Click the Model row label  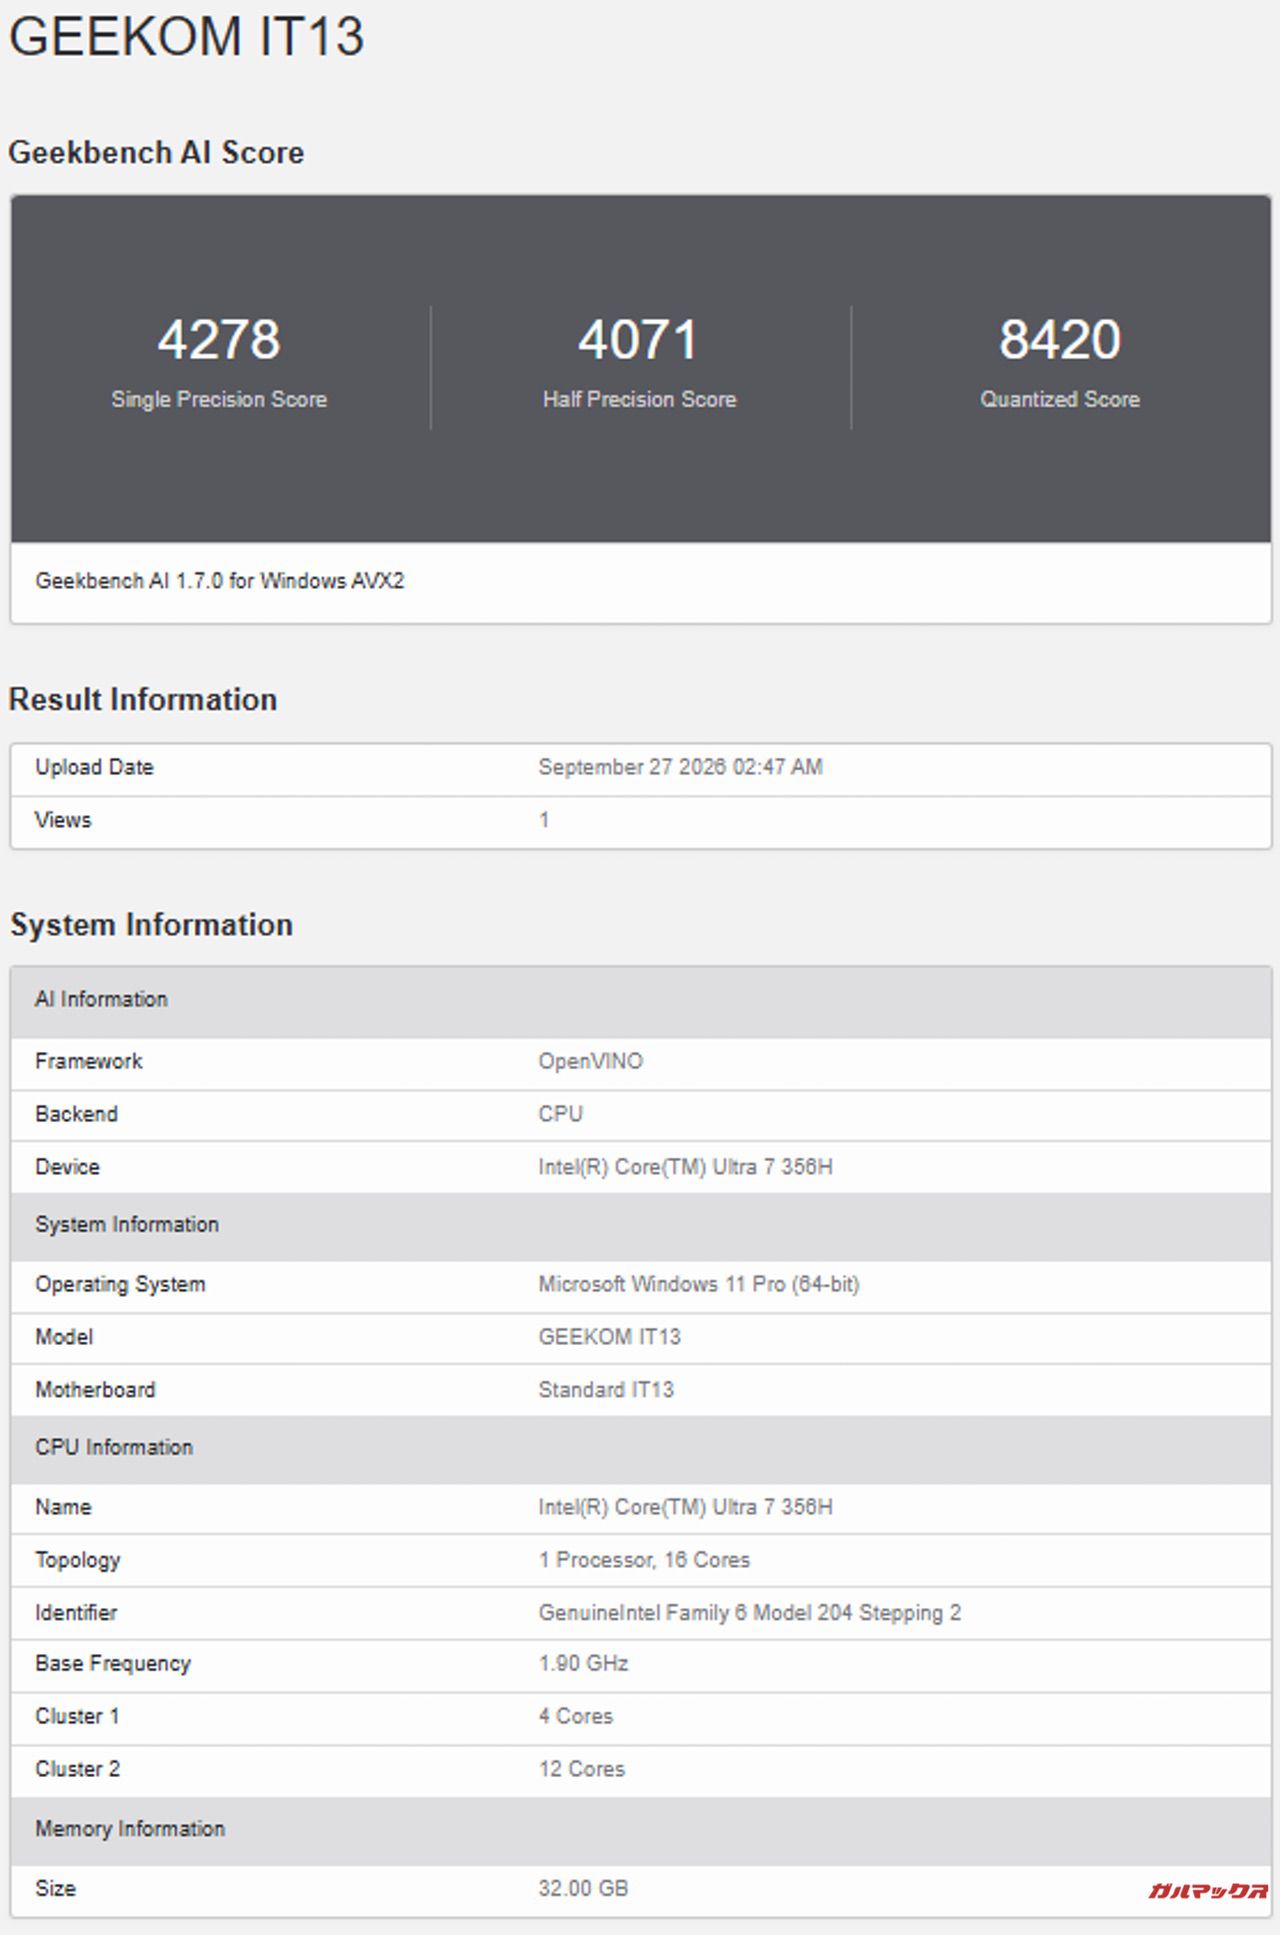(x=64, y=1337)
